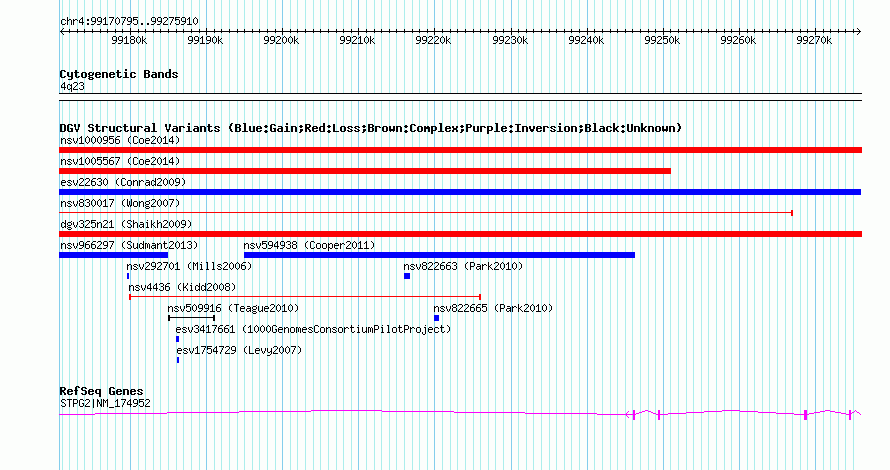Click the chr4:99170795..99275910 coordinate label
Screen dimensions: 890x470
tap(129, 22)
